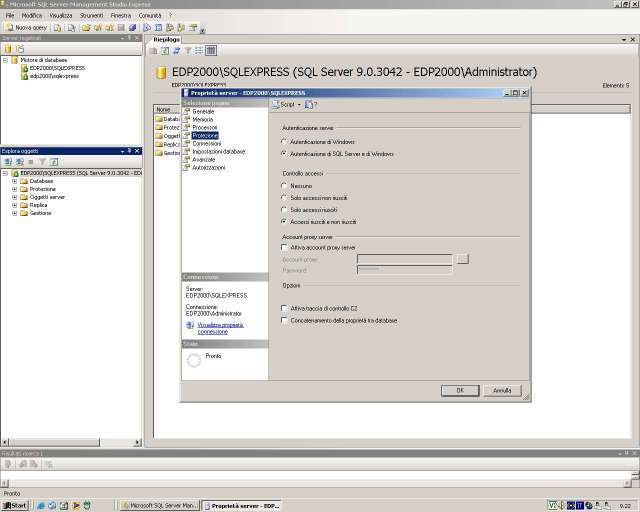Click the filter funnel icon in Riepilogo toolbar
Viewport: 640px width, 512px height.
(x=188, y=51)
